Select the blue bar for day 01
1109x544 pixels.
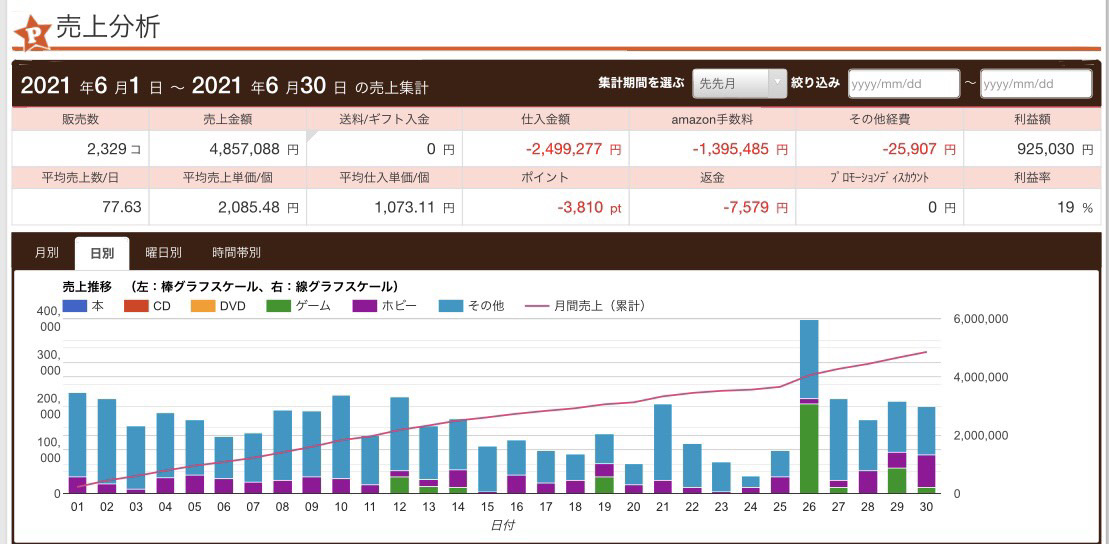point(77,434)
